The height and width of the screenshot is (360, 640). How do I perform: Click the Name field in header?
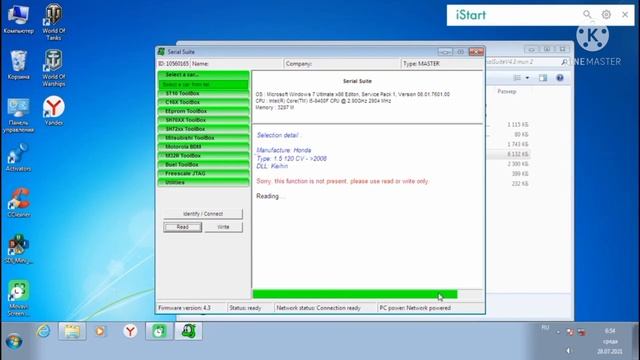237,64
